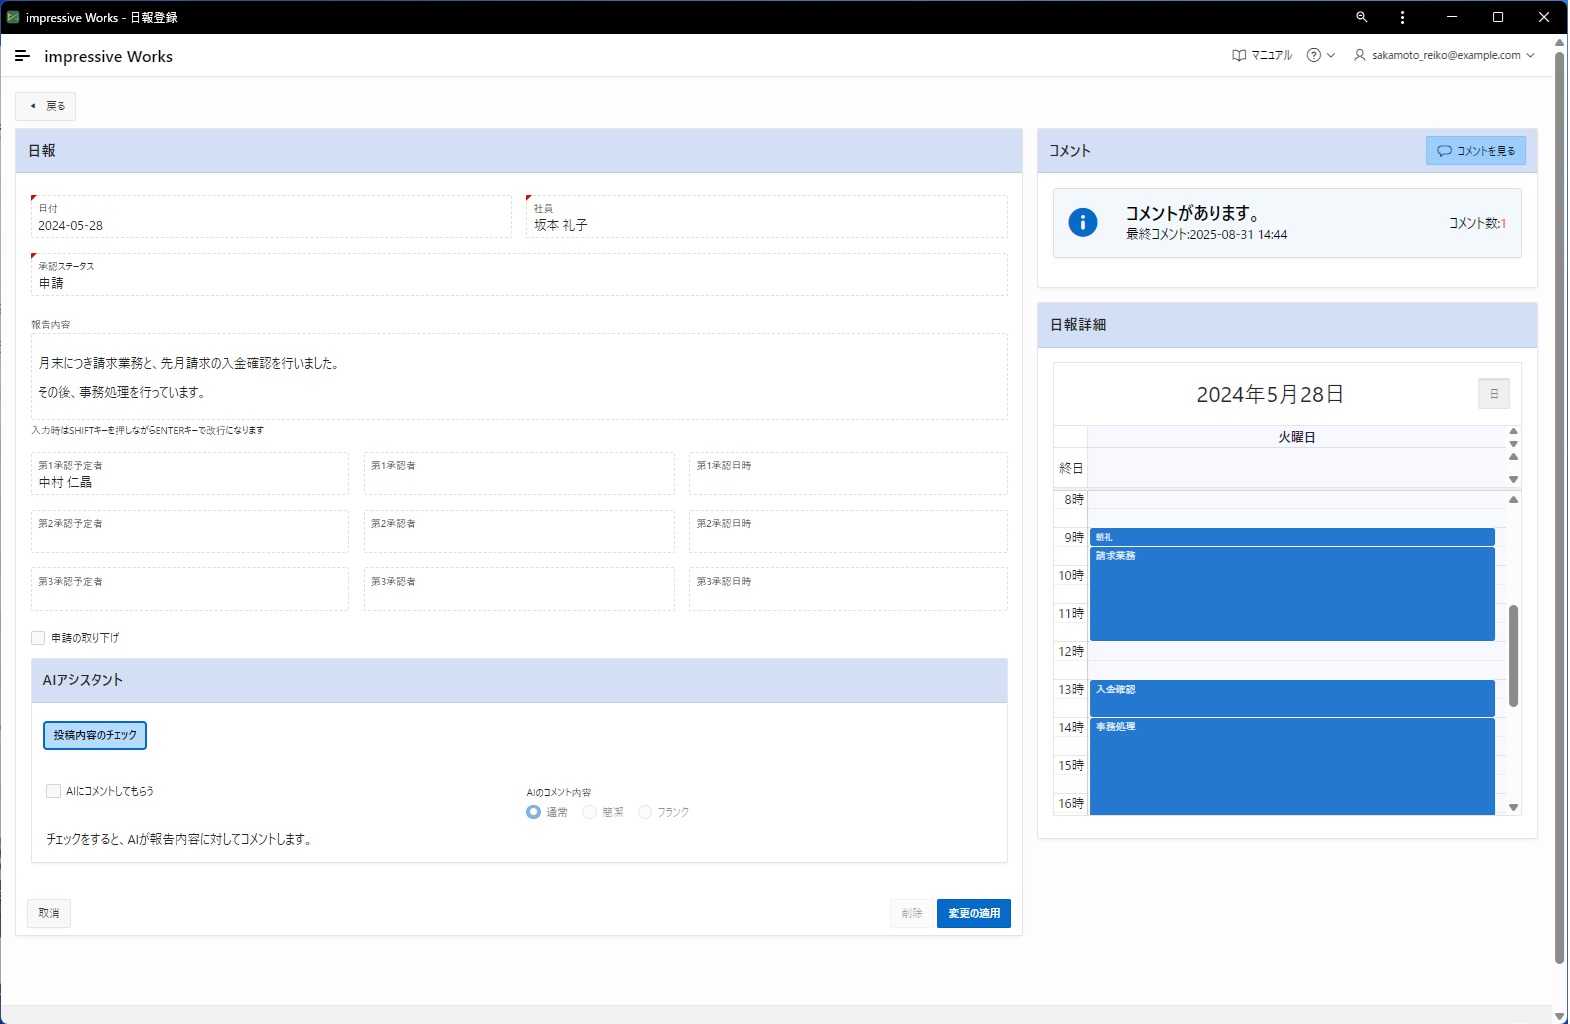Click the magnifier zoom icon in title bar

click(1361, 17)
